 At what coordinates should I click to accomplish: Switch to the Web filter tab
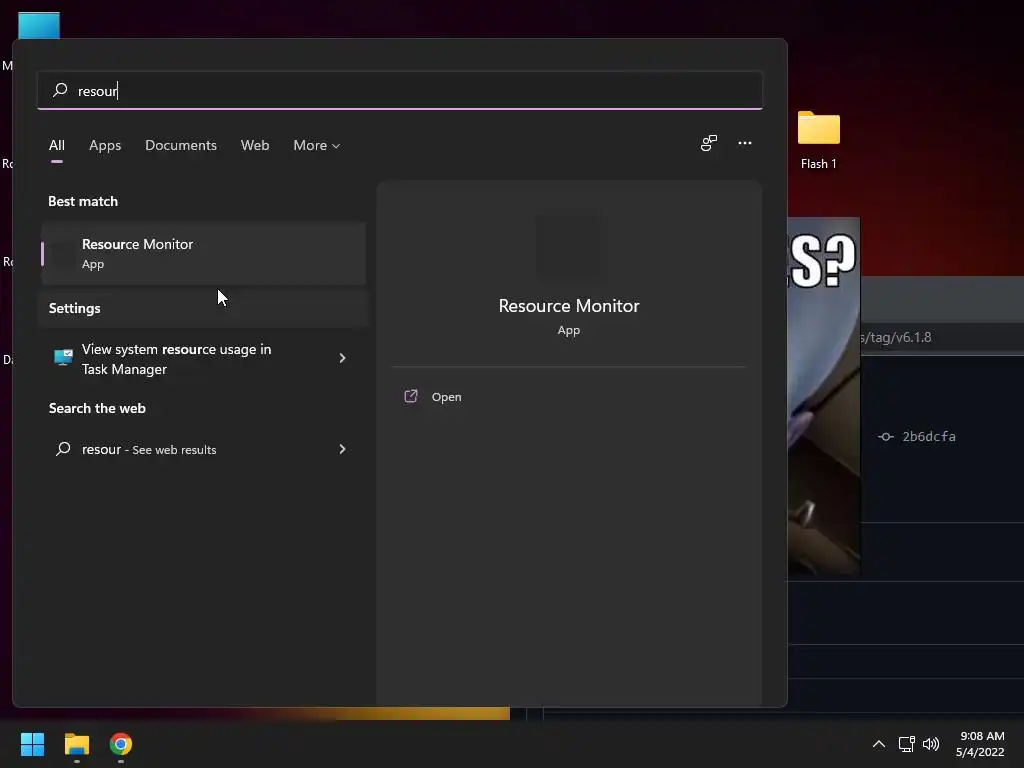pyautogui.click(x=255, y=145)
